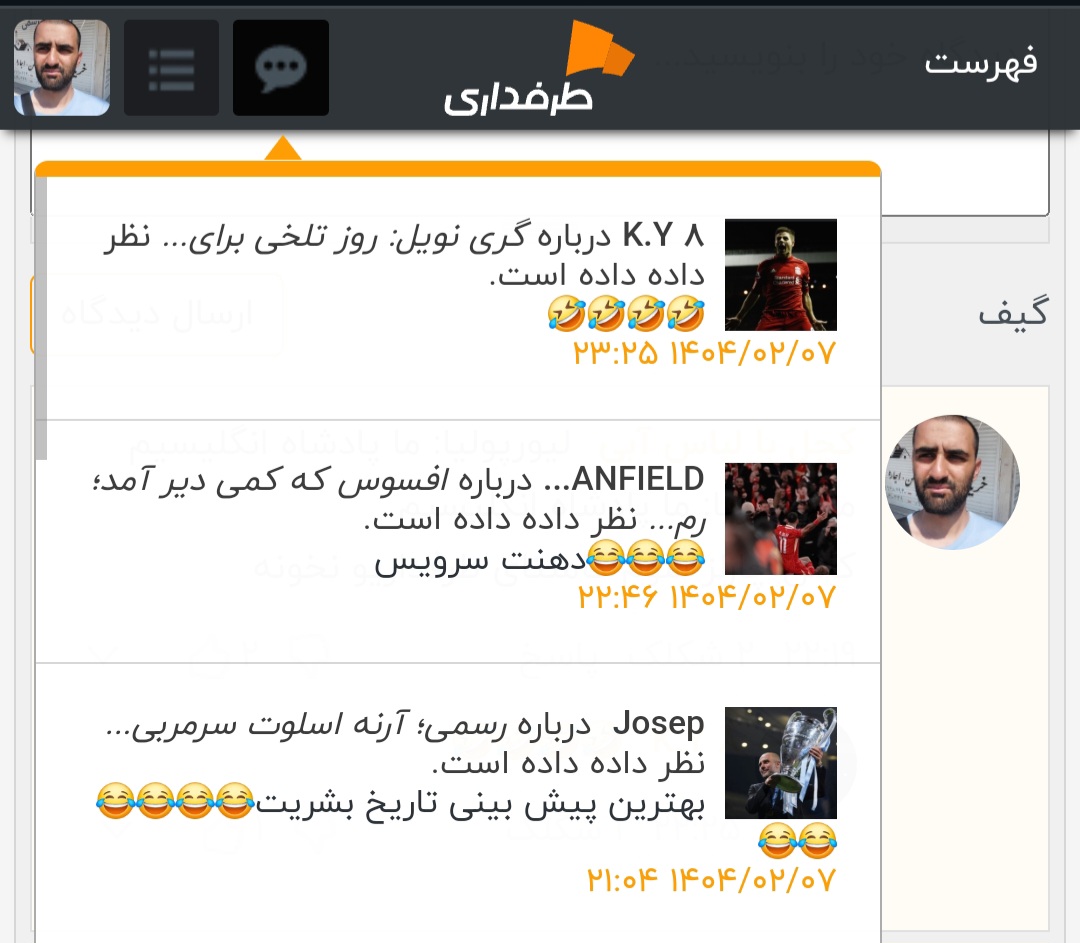Screen dimensions: 1080x943
Task: Open the list menu icon
Action: [x=172, y=68]
